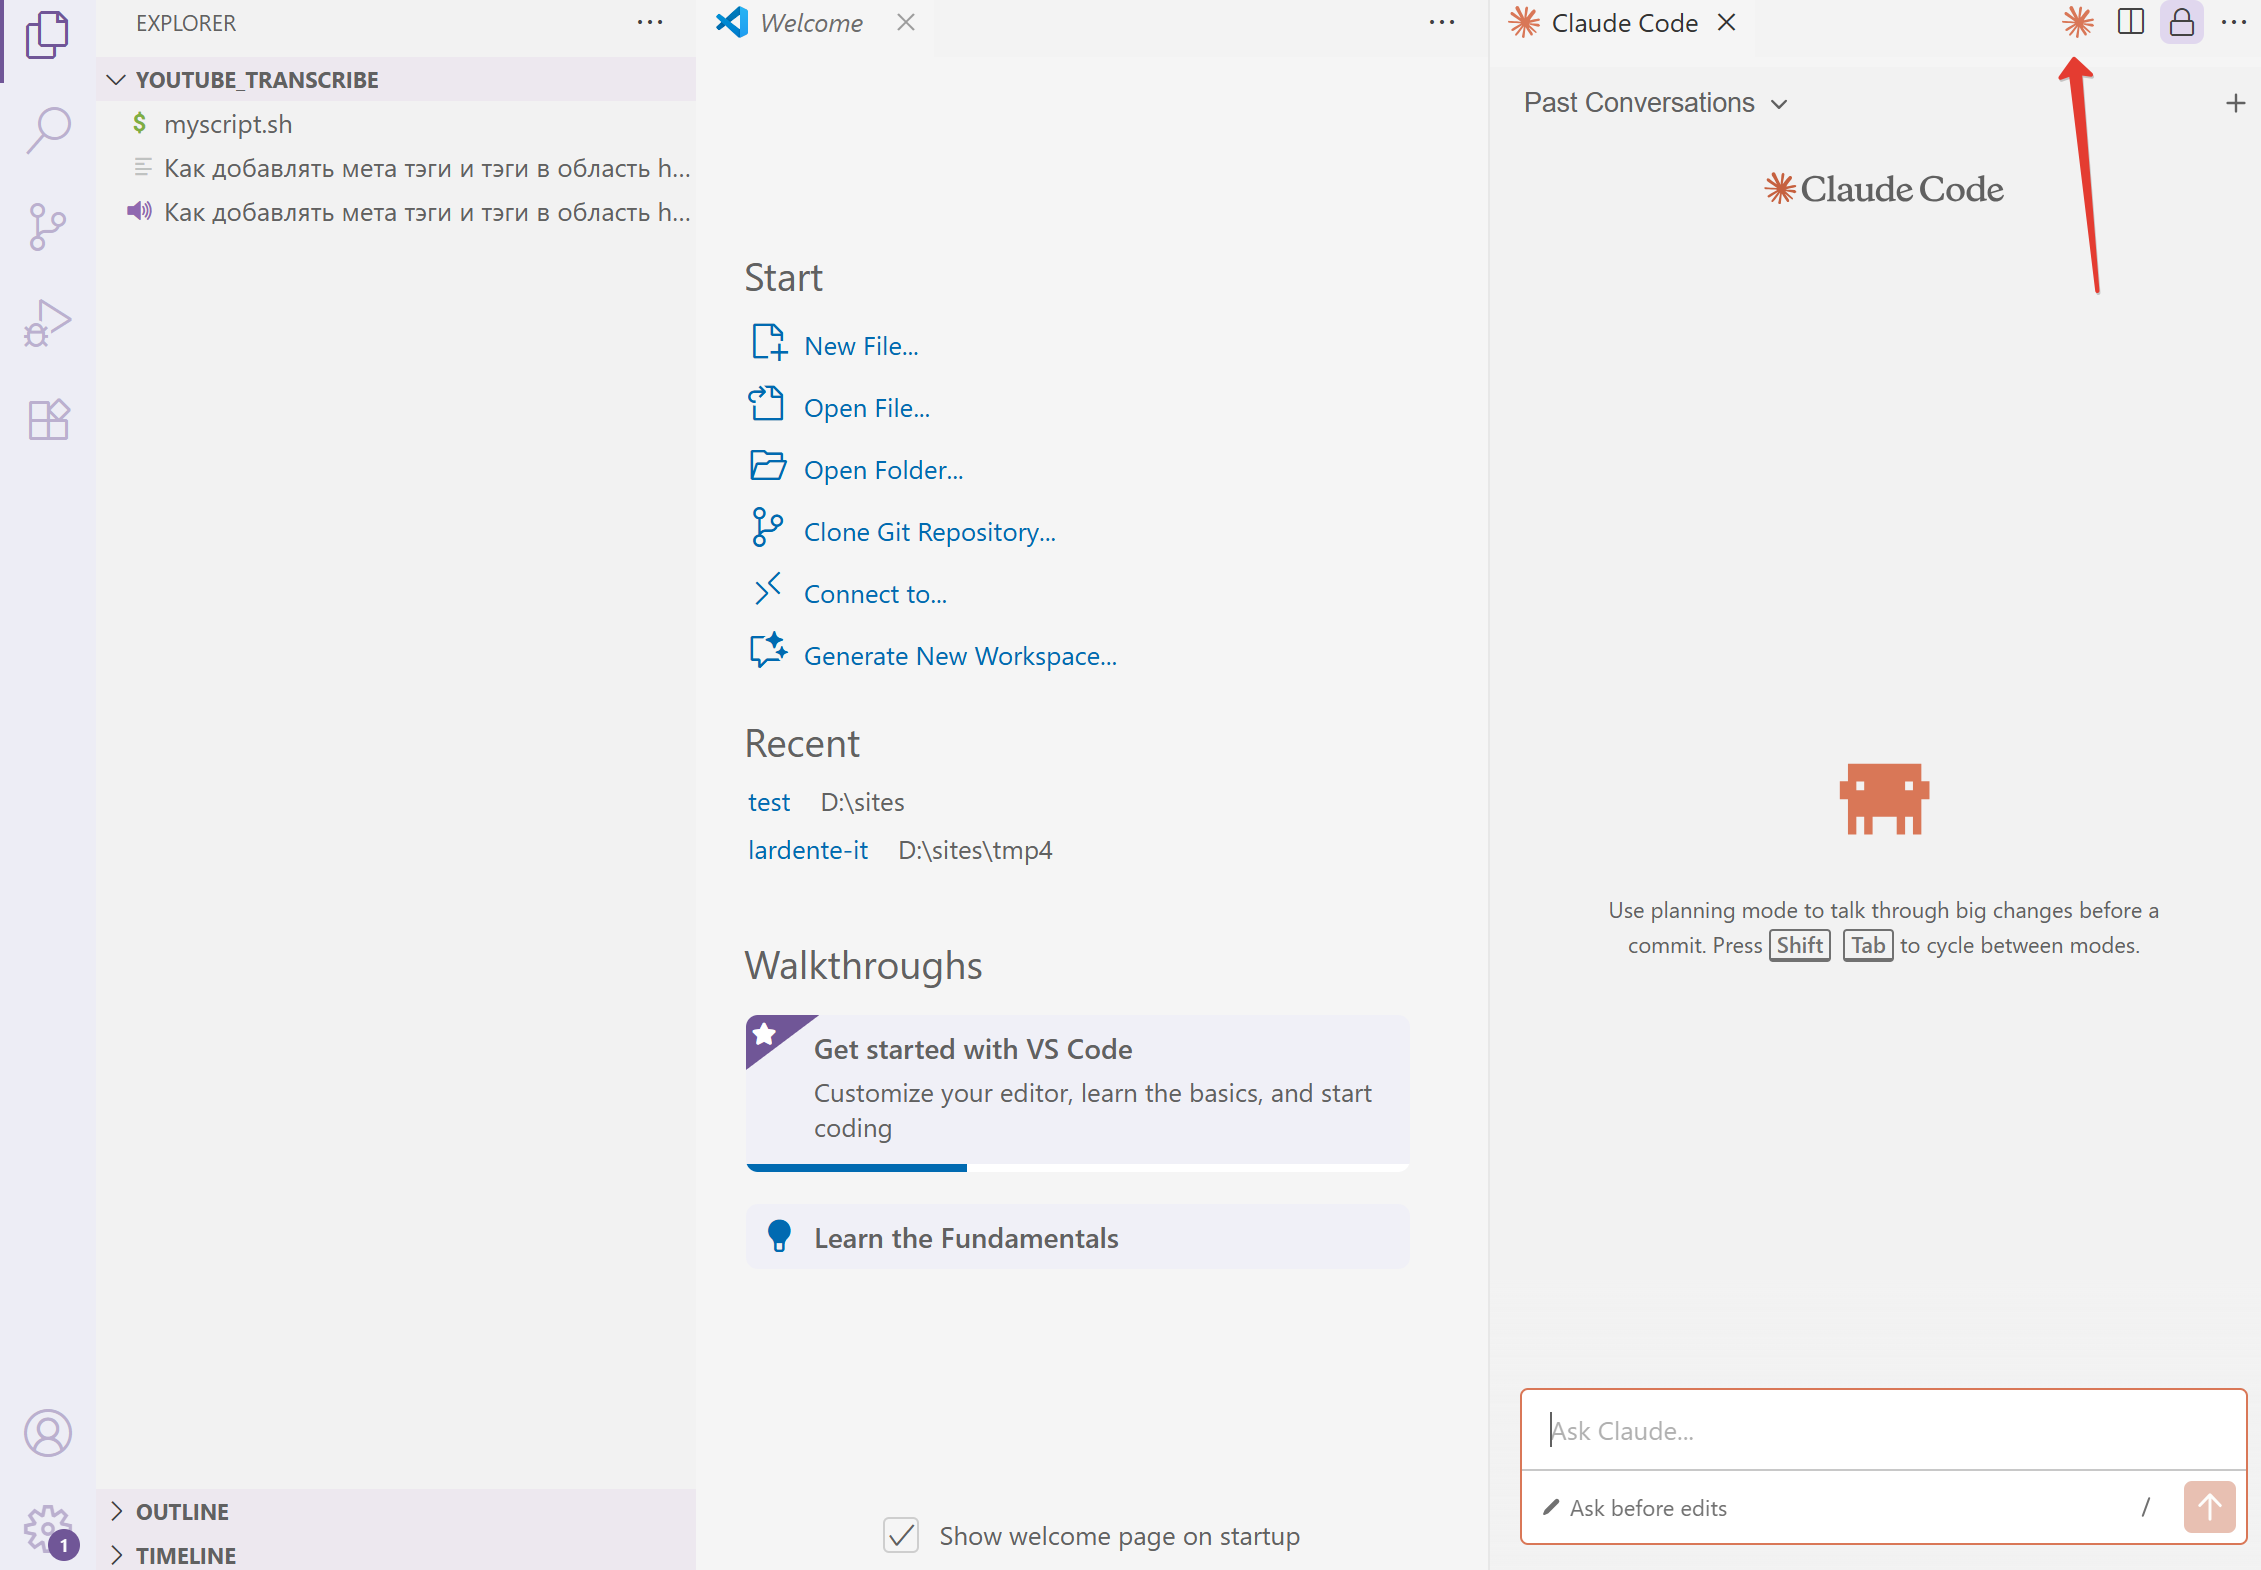This screenshot has height=1570, width=2261.
Task: Open the Extensions view
Action: pyautogui.click(x=47, y=420)
